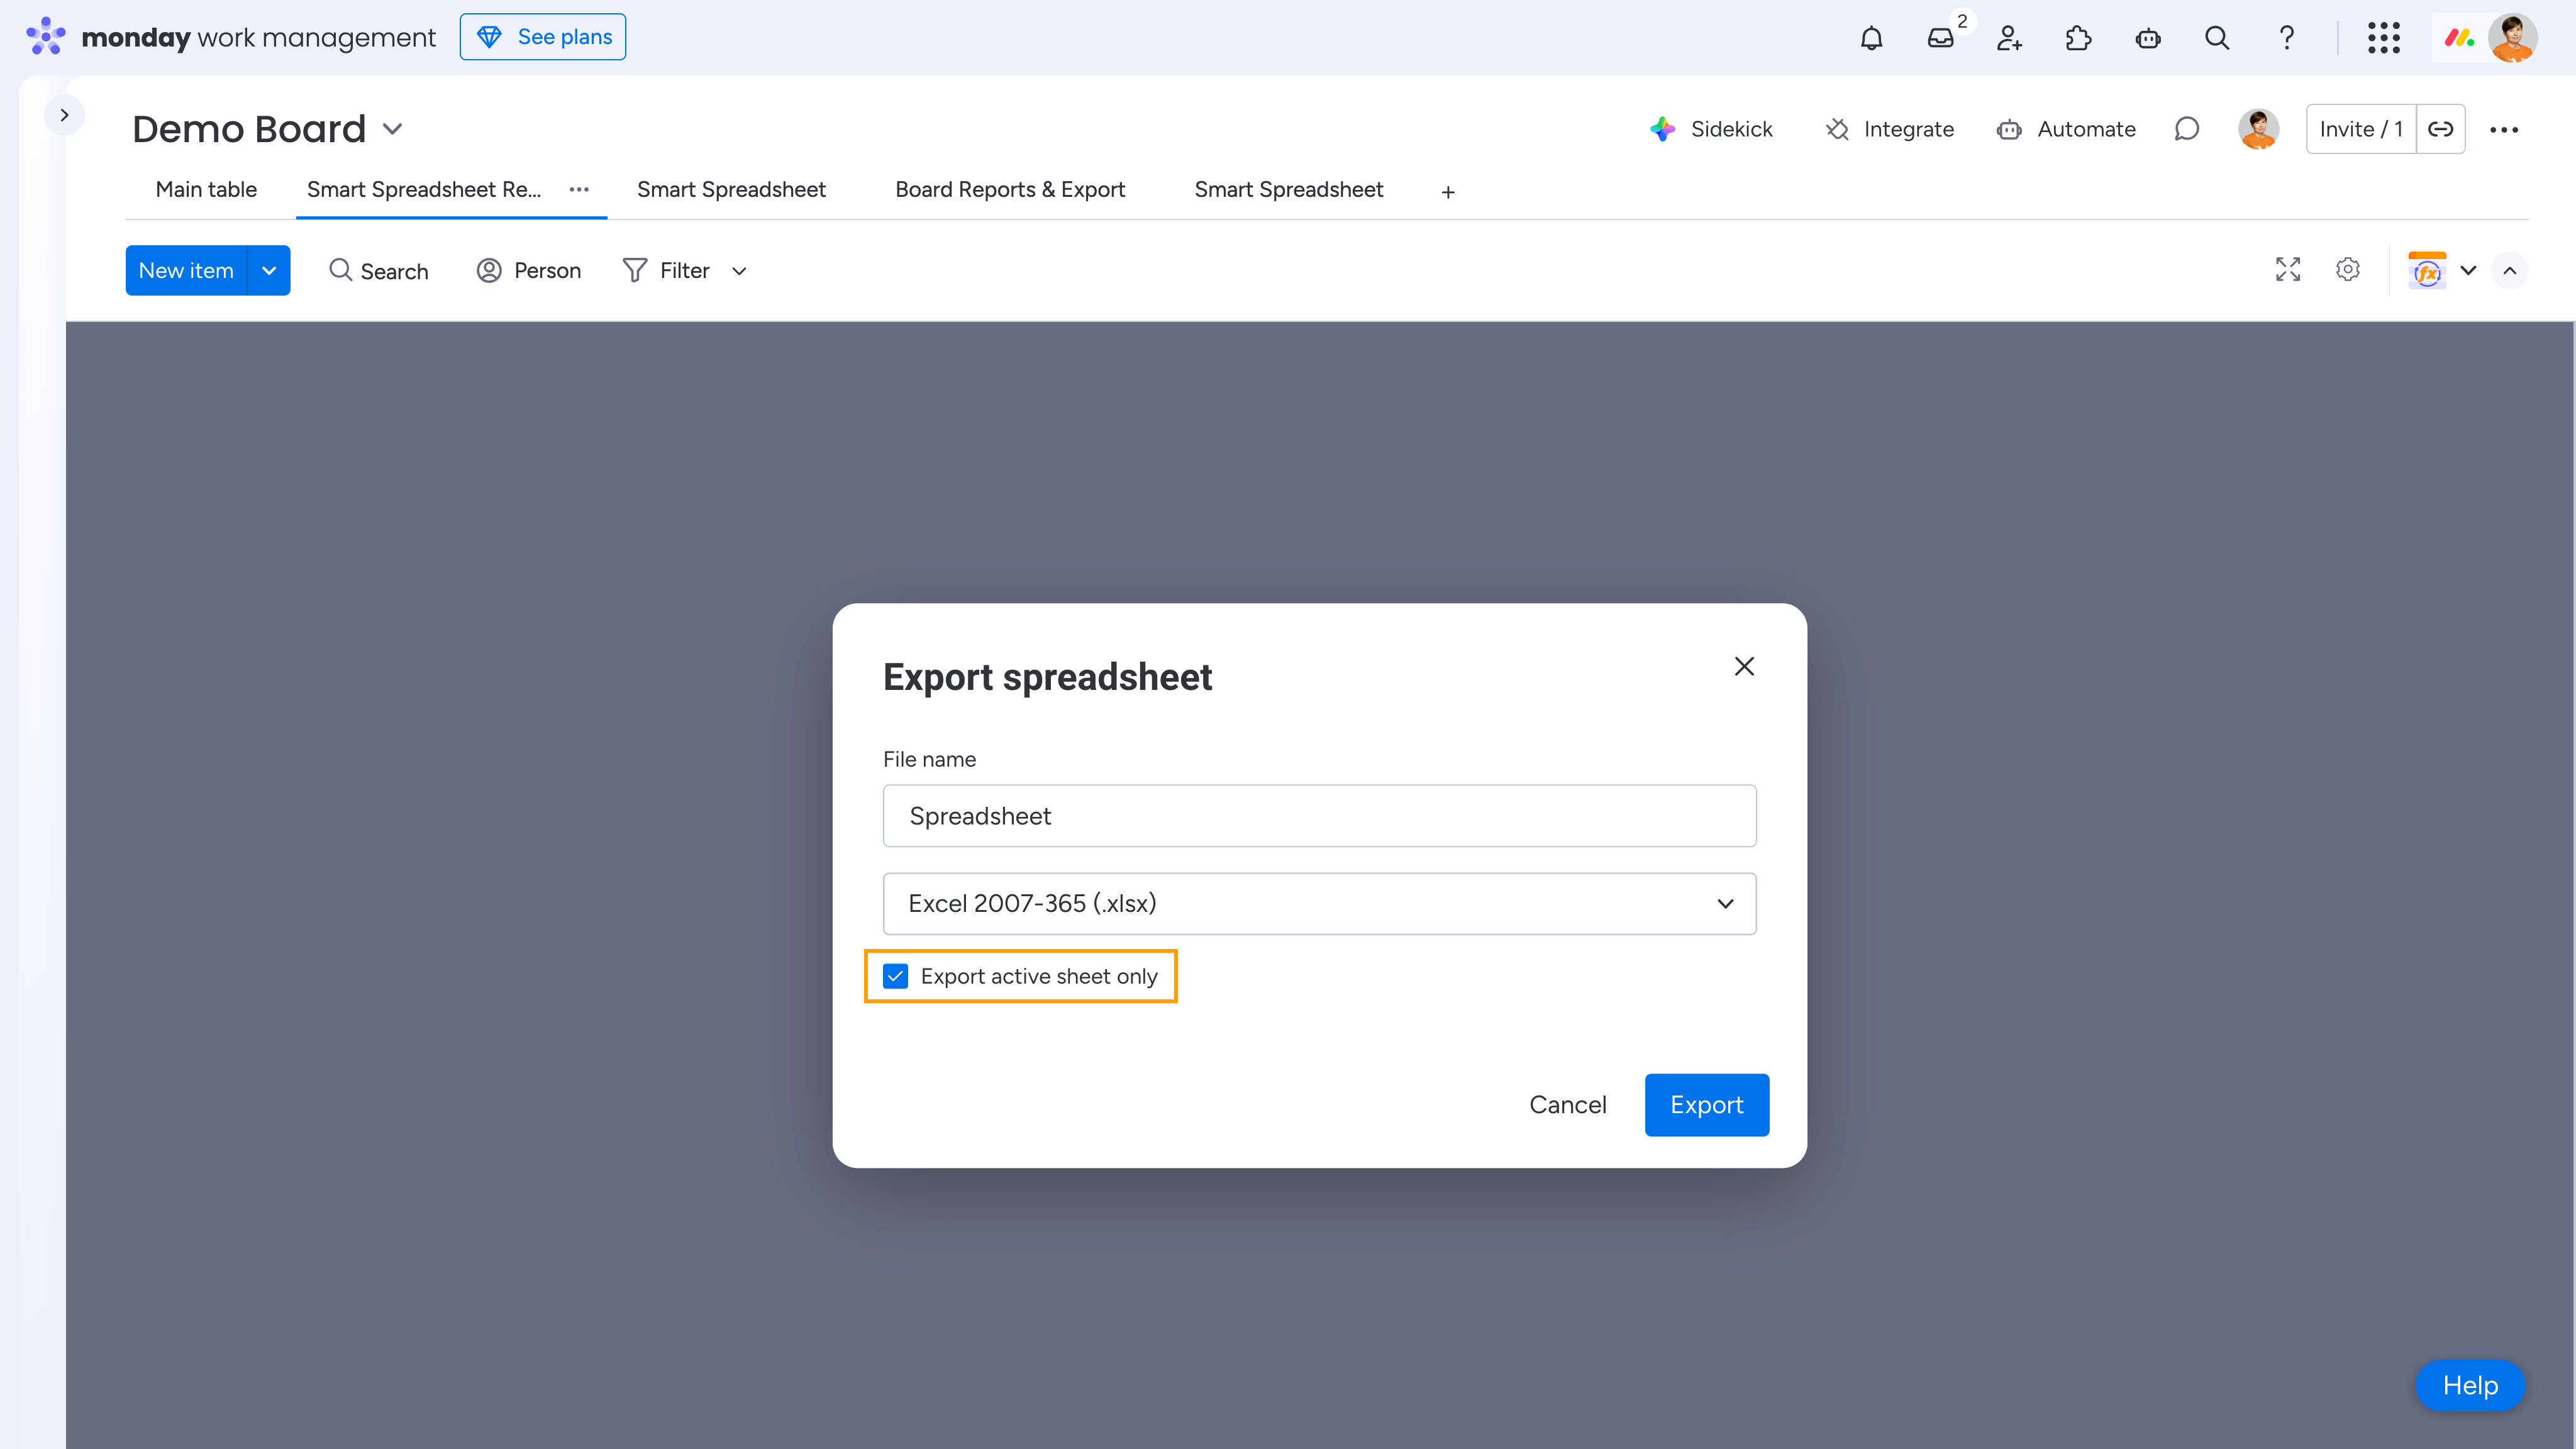This screenshot has width=2576, height=1449.
Task: Open the search everything magnifier
Action: pyautogui.click(x=2217, y=38)
